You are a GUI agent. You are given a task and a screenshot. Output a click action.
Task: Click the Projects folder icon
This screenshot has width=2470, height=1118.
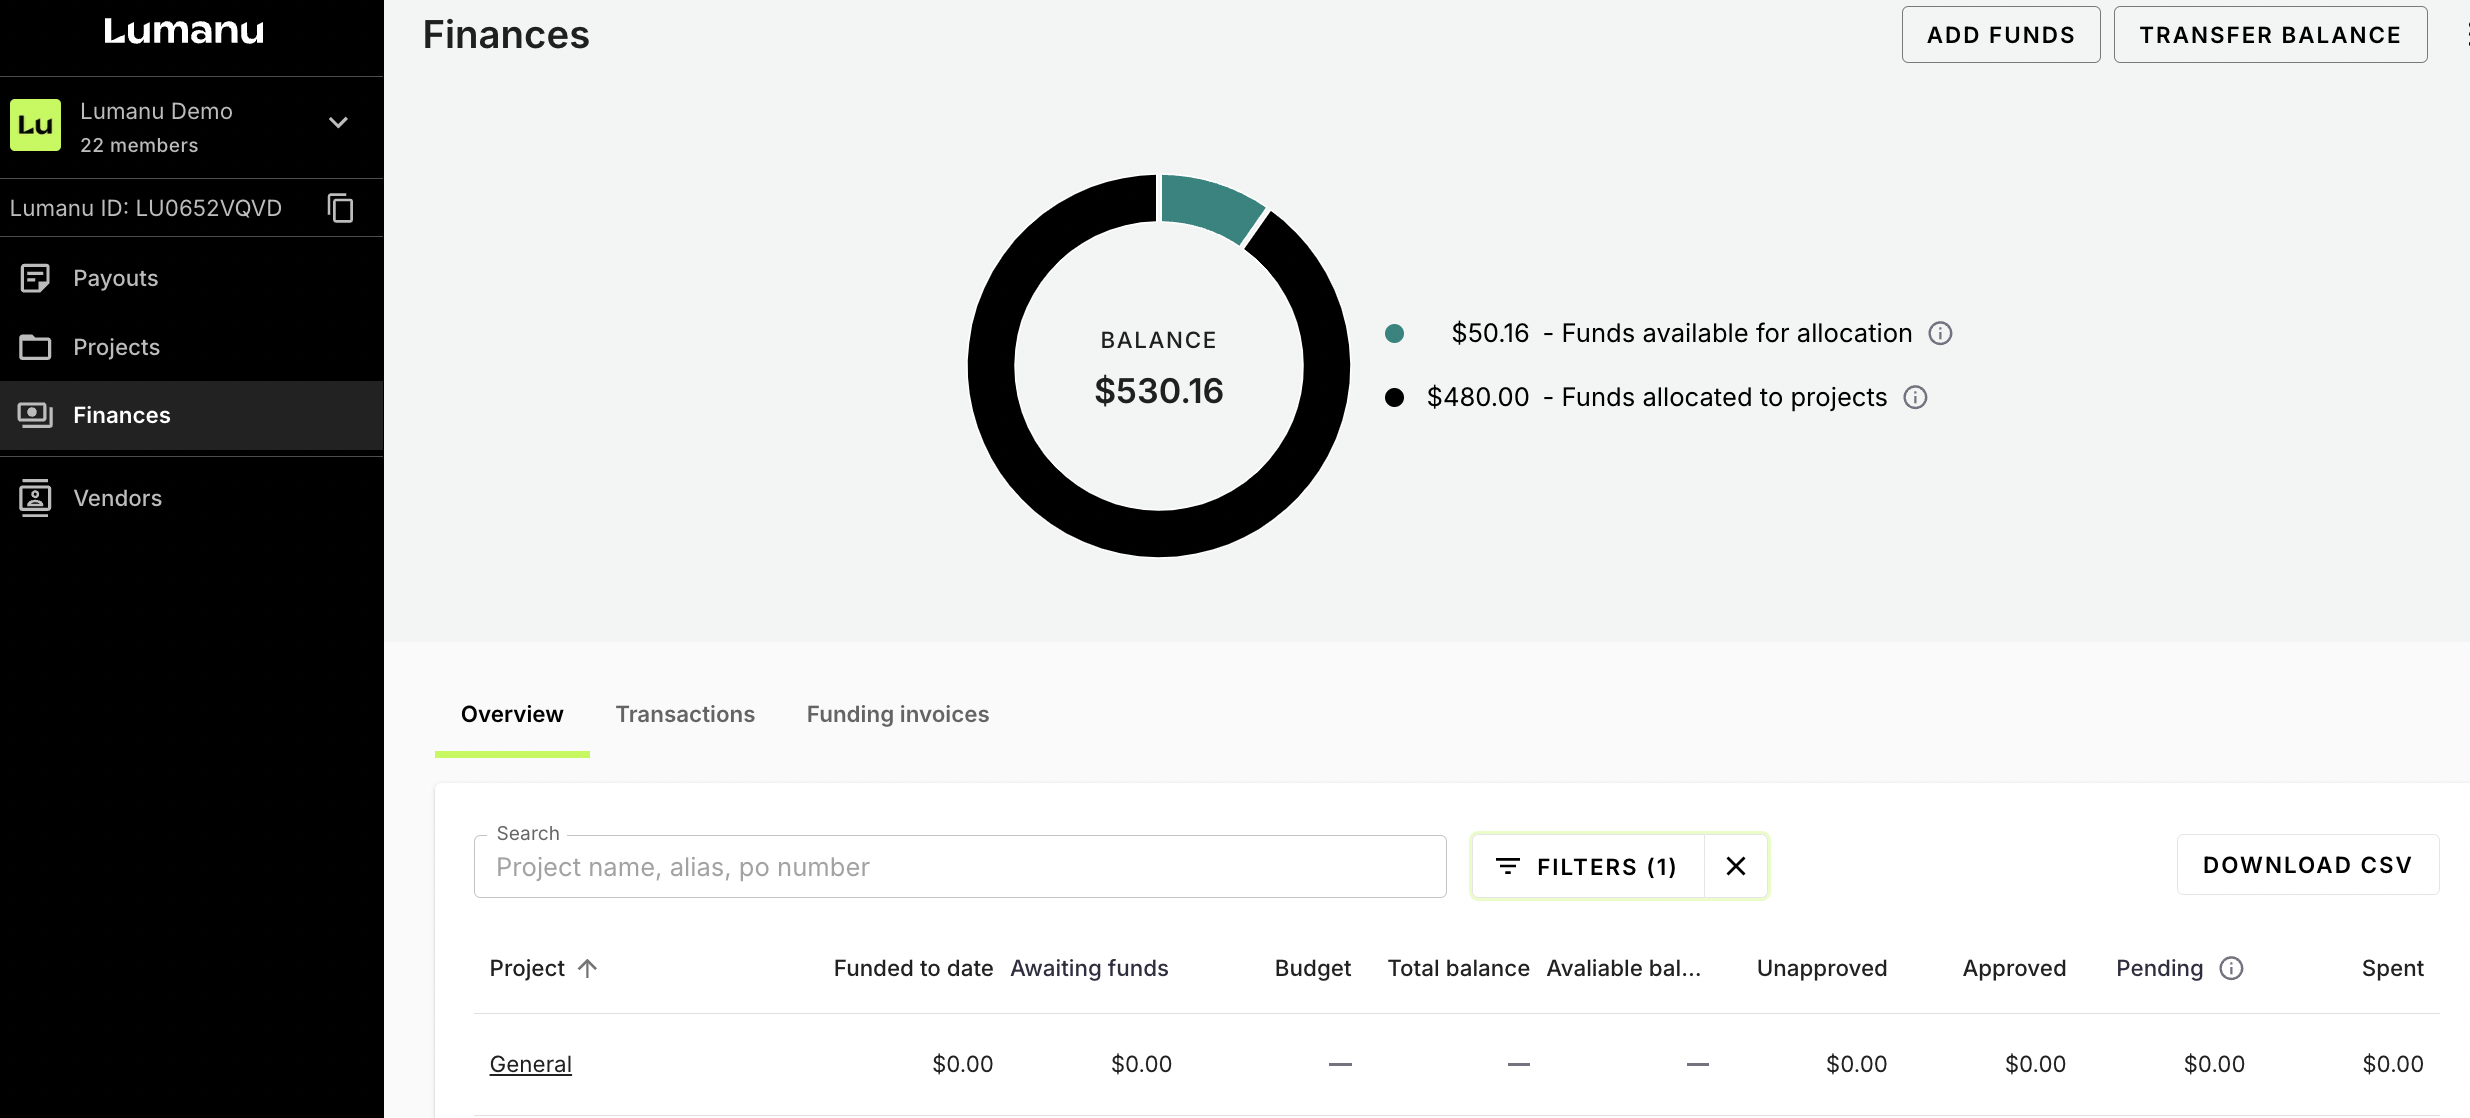point(35,347)
